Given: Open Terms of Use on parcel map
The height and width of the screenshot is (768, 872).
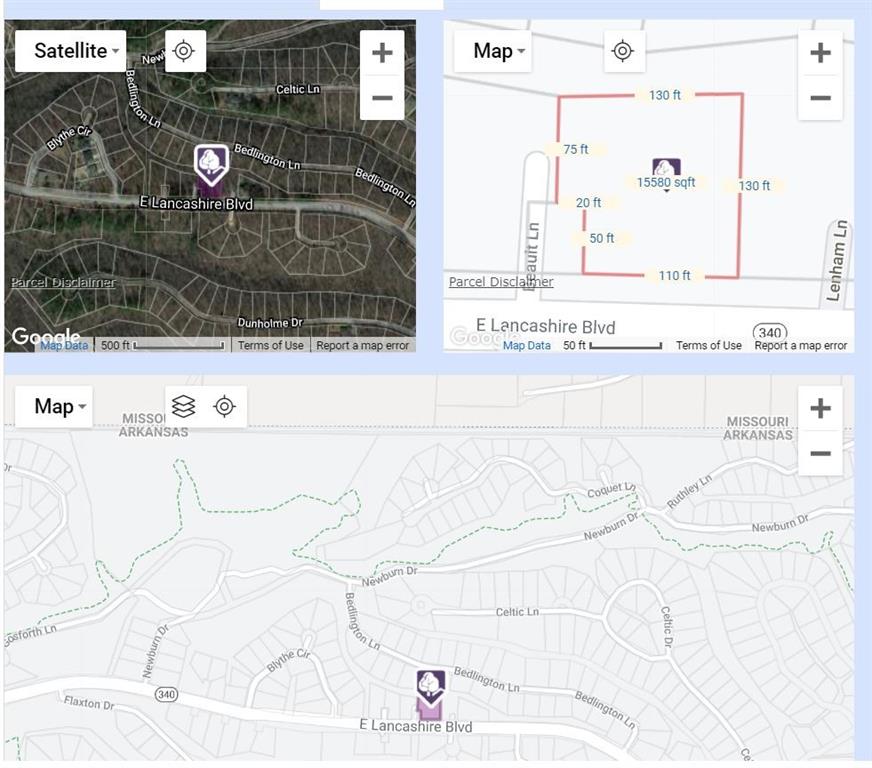Looking at the screenshot, I should pos(708,345).
